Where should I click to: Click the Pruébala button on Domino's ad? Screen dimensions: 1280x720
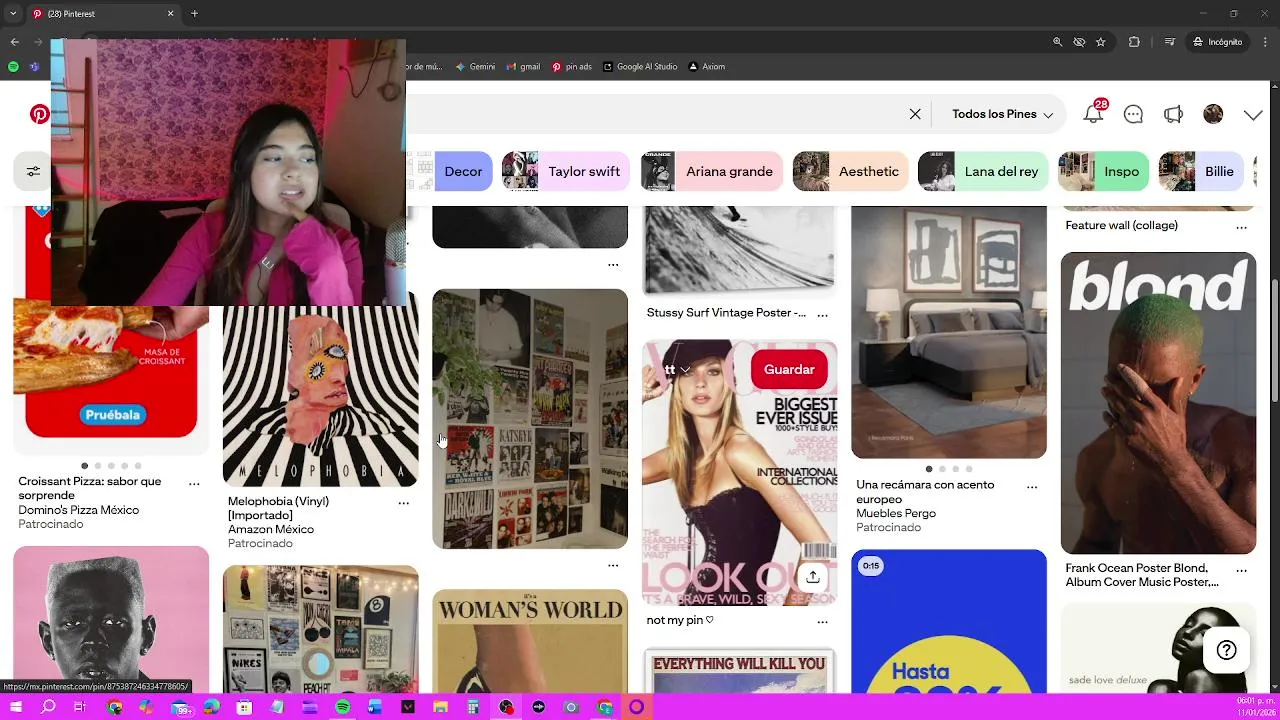[x=113, y=414]
